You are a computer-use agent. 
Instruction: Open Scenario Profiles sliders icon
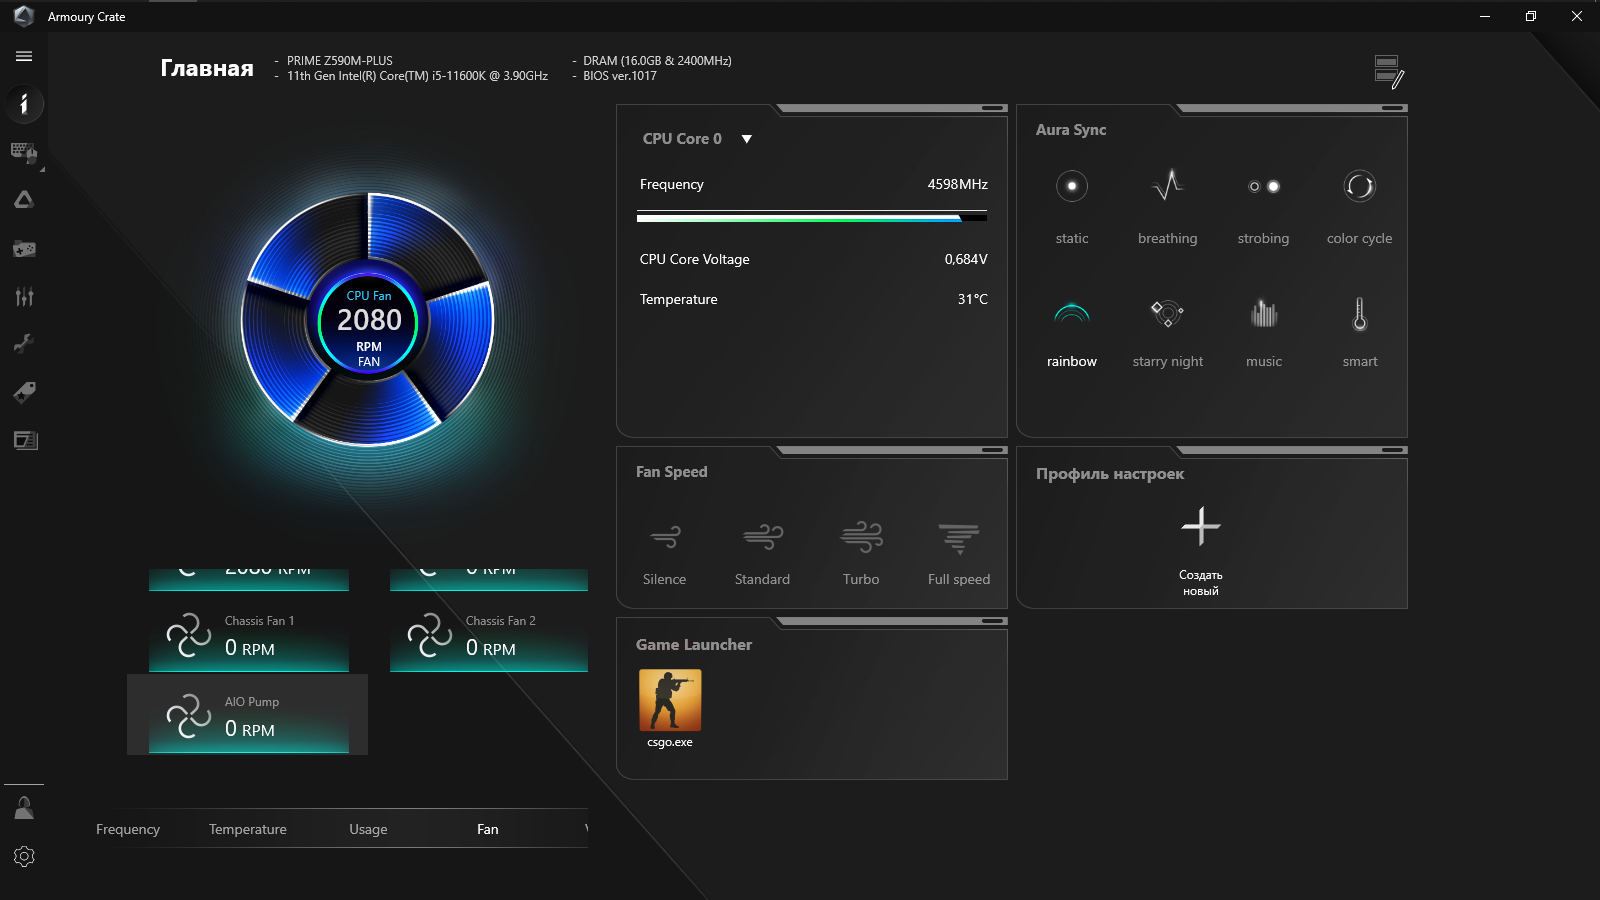[x=24, y=296]
